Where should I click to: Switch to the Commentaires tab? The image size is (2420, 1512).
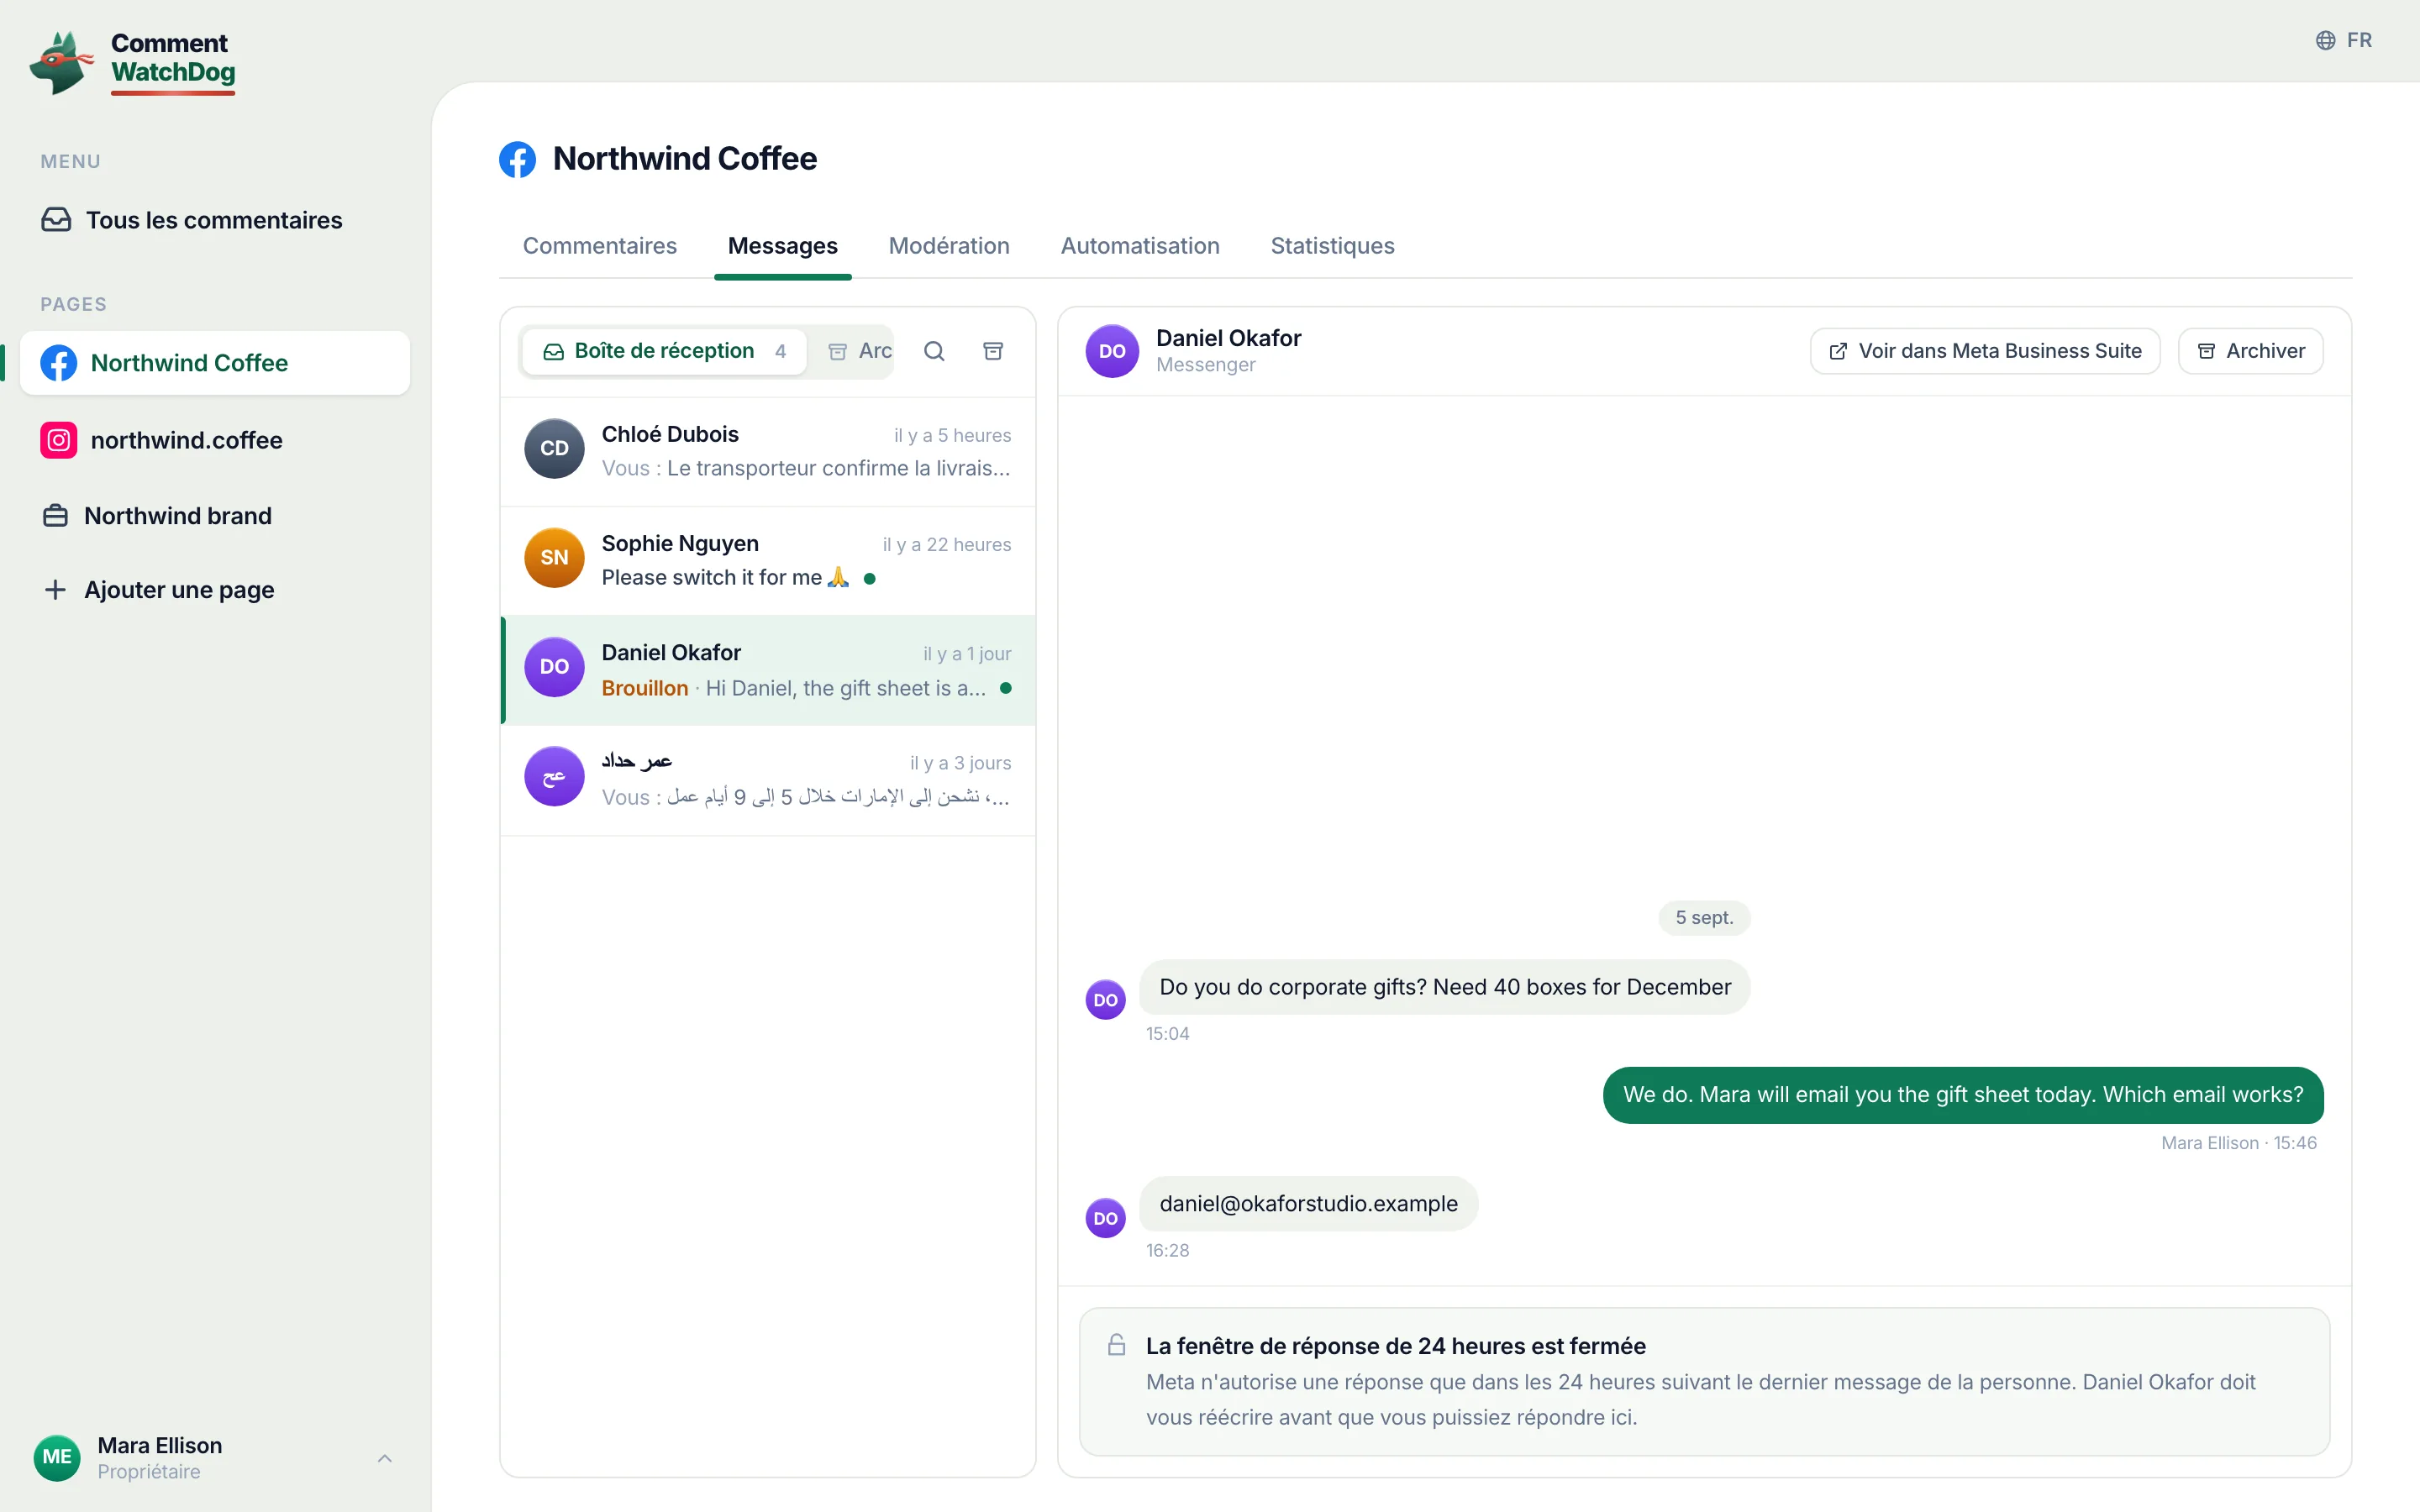point(599,246)
